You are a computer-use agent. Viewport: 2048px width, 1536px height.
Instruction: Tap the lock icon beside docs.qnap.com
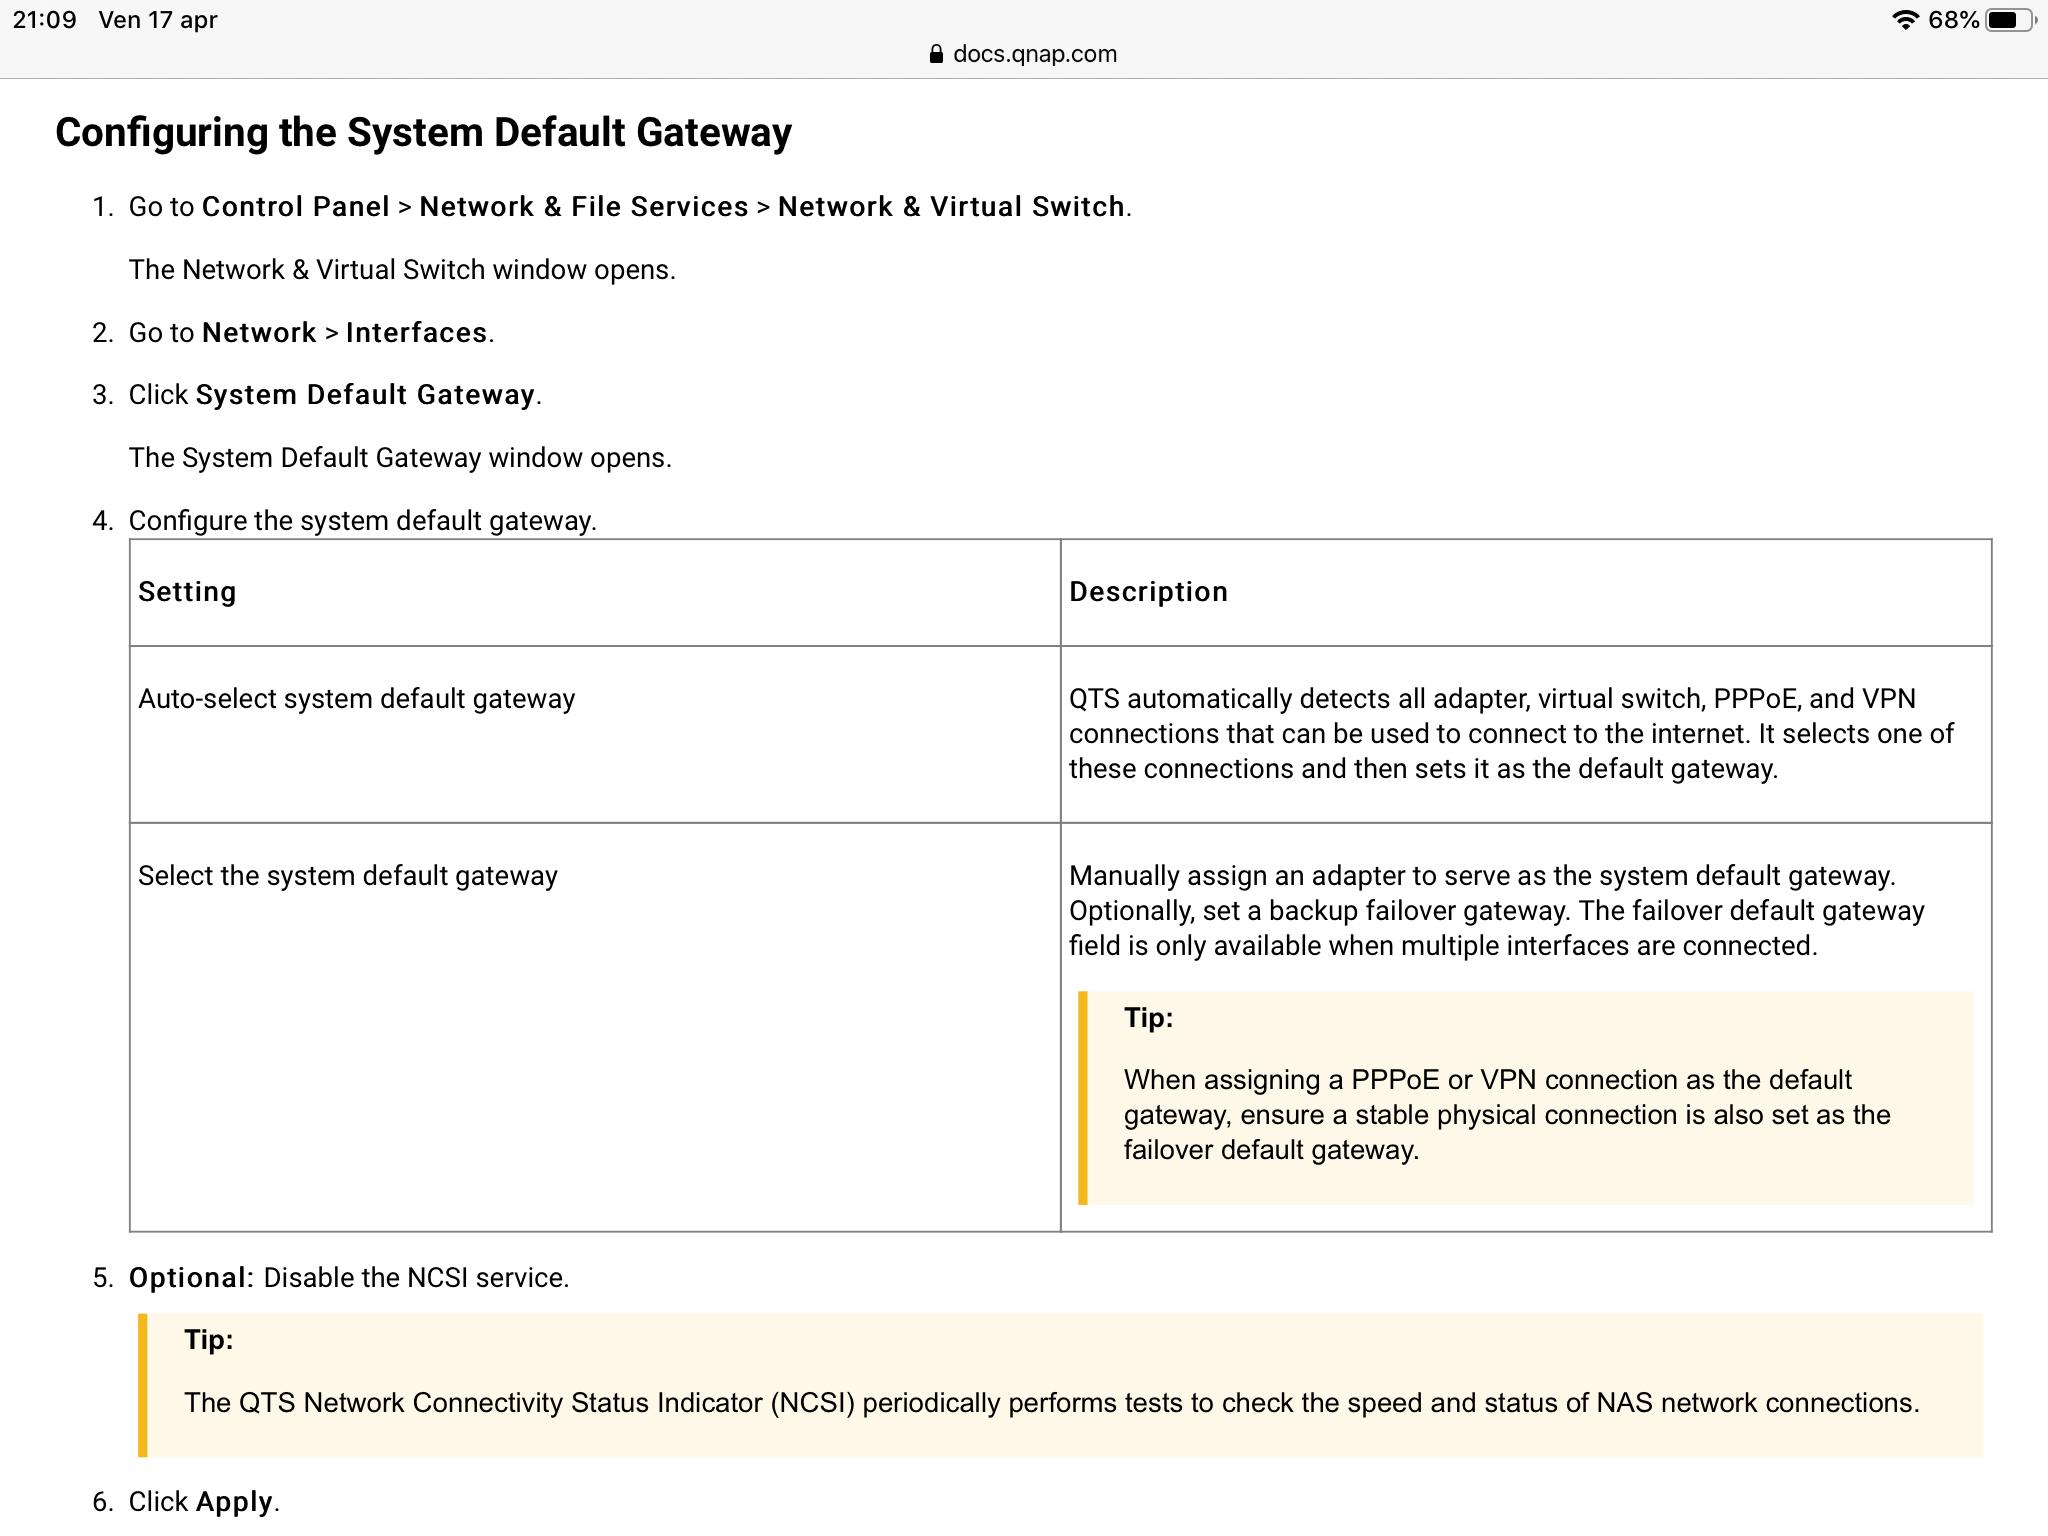[936, 54]
